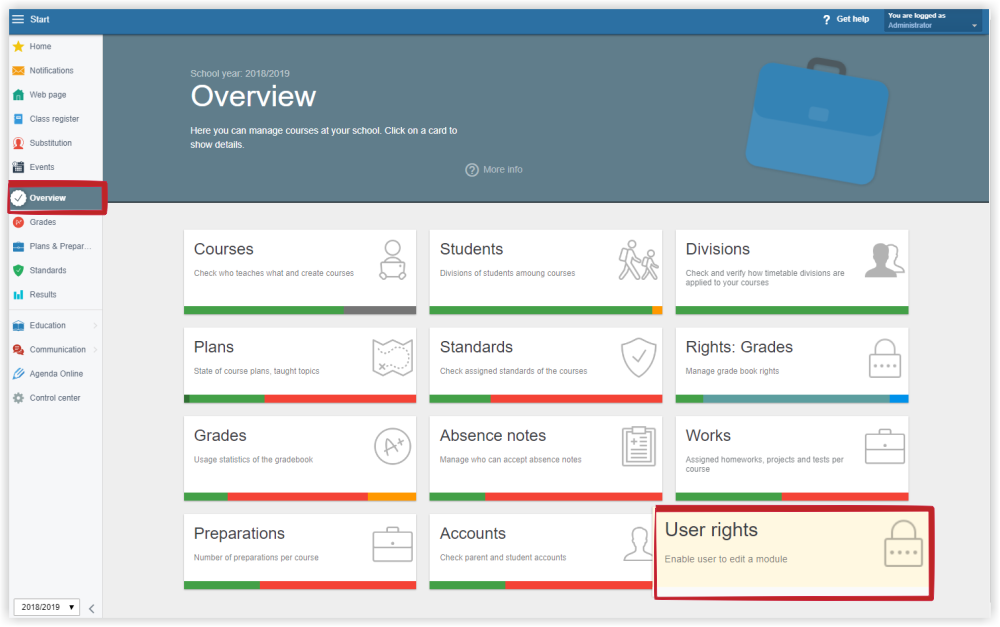Click the Home star icon
This screenshot has width=1000, height=627.
coord(18,47)
